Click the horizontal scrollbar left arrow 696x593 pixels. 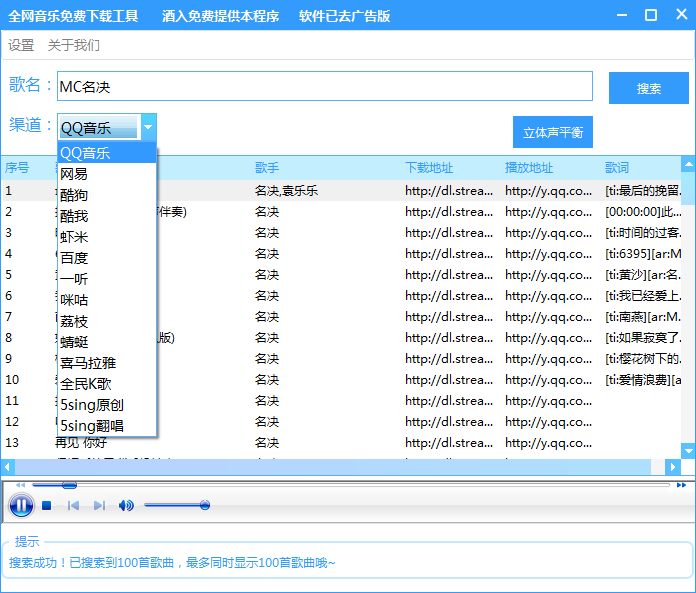pos(7,467)
